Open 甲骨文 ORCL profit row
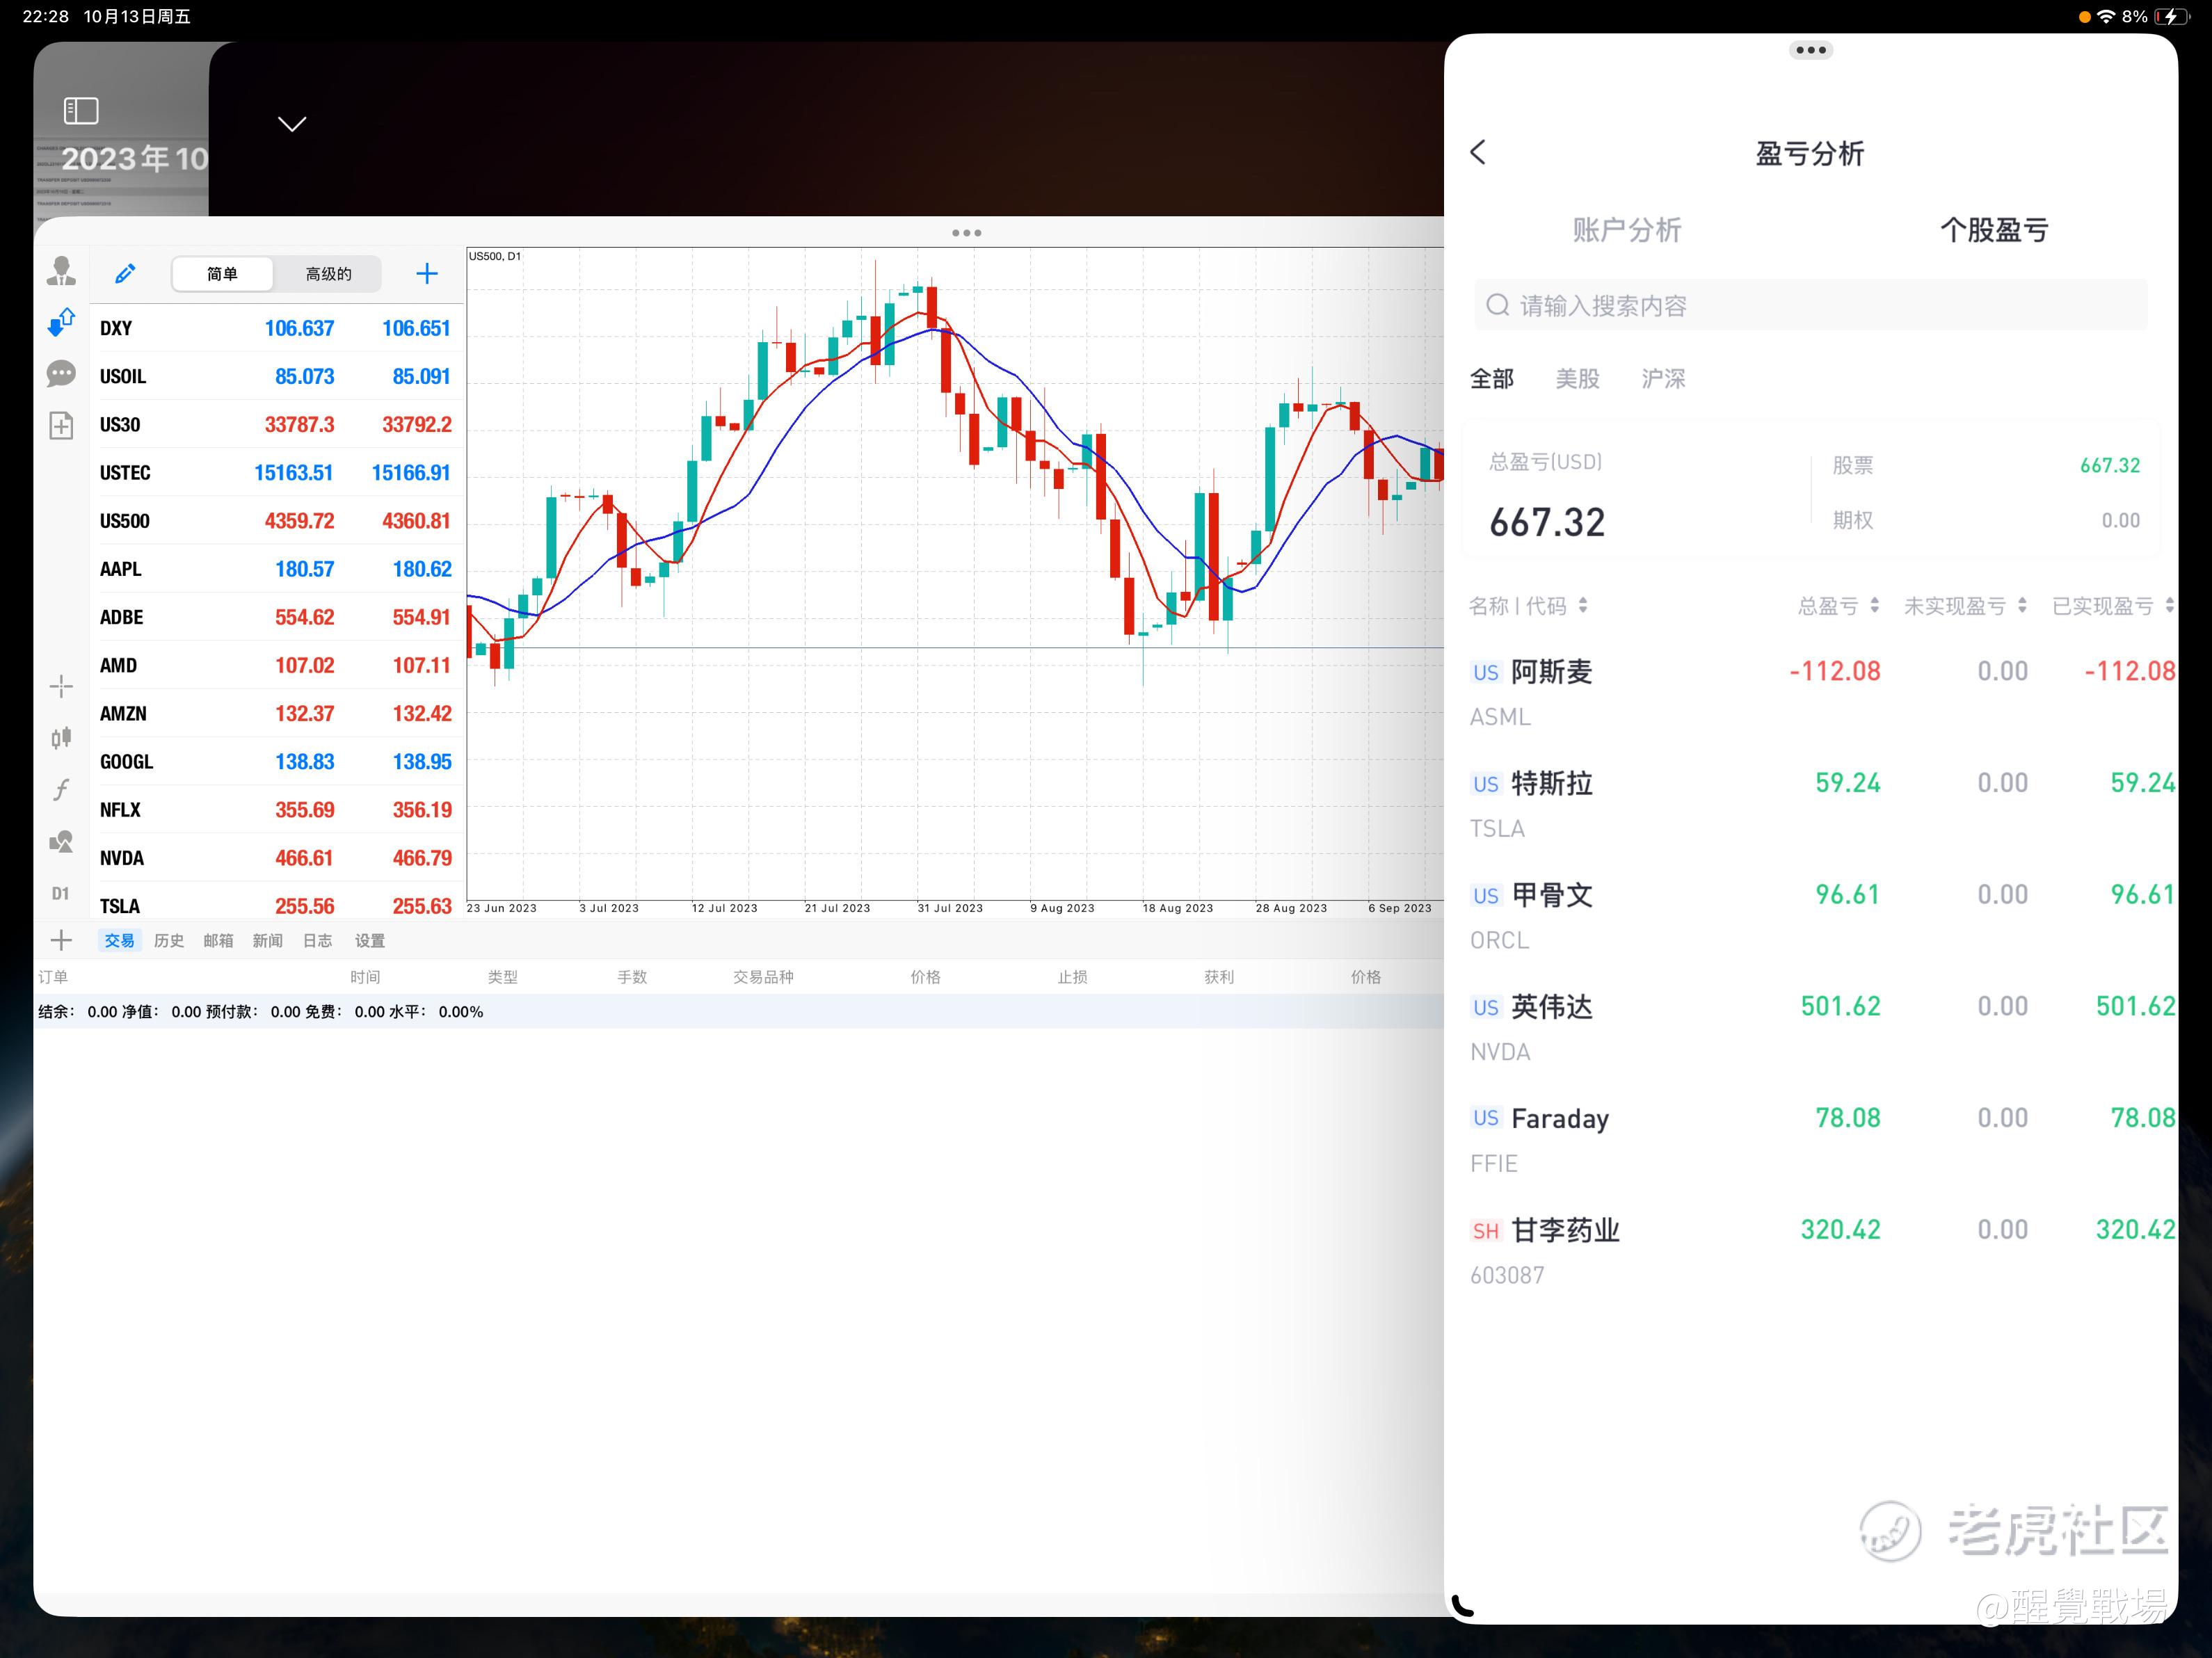The height and width of the screenshot is (1658, 2212). 1811,917
